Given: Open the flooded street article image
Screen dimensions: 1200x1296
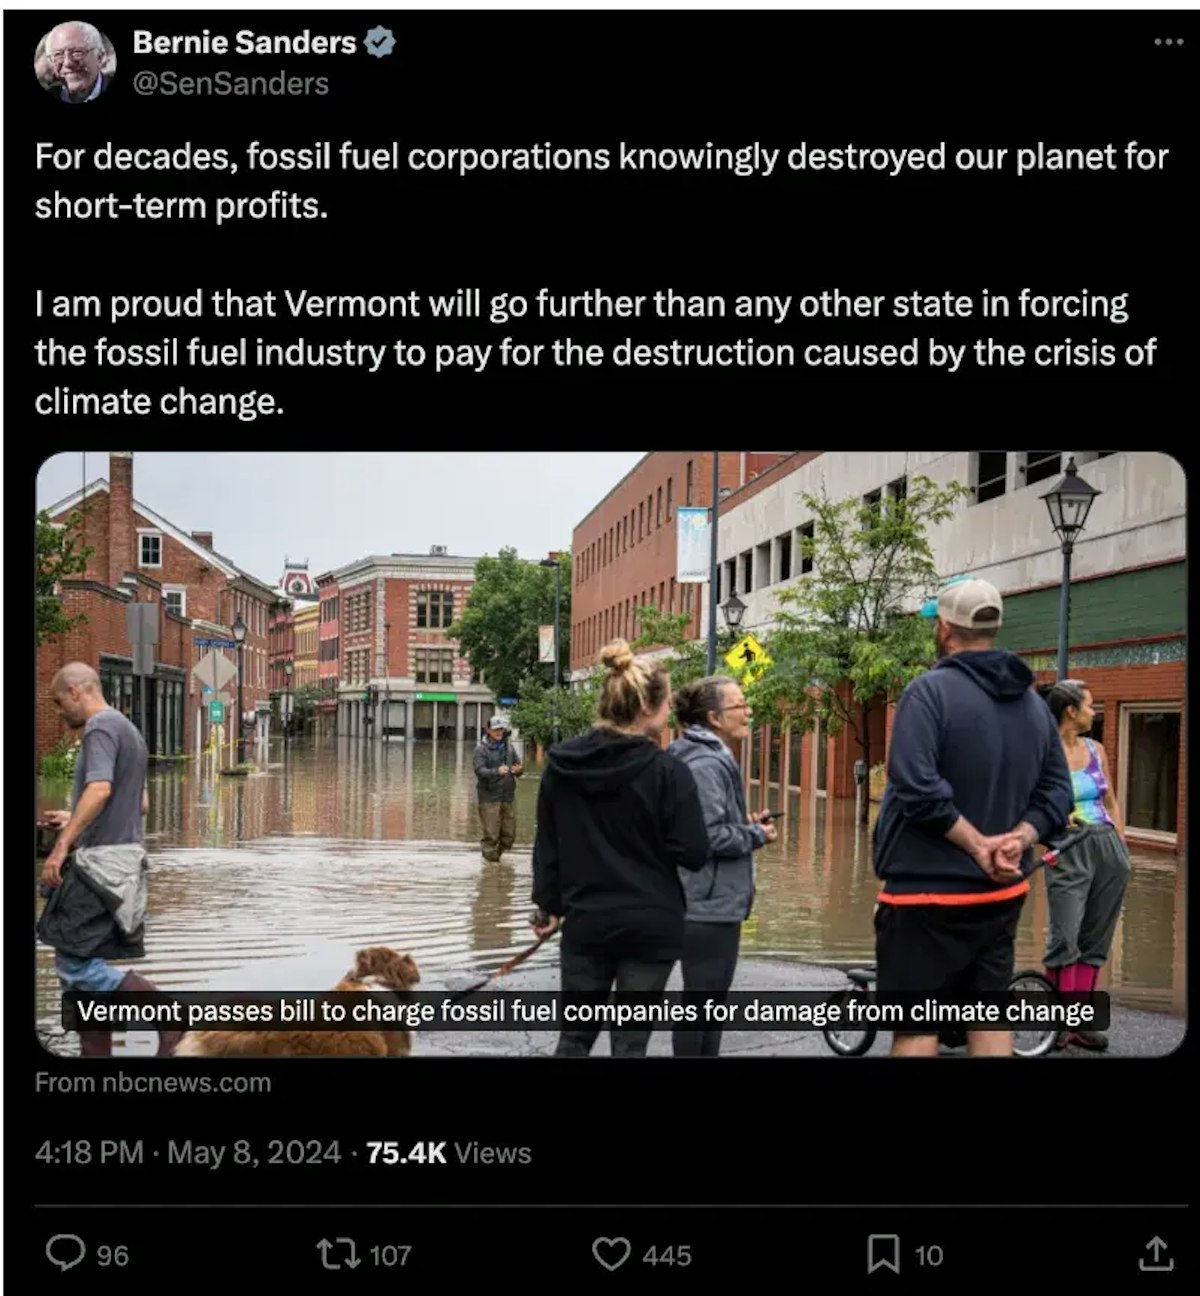Looking at the screenshot, I should click(610, 700).
